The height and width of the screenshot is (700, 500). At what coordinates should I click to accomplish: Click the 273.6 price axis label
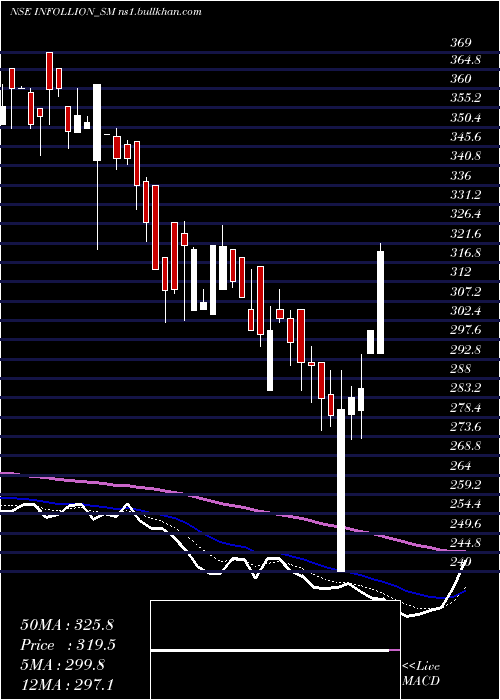coord(465,427)
